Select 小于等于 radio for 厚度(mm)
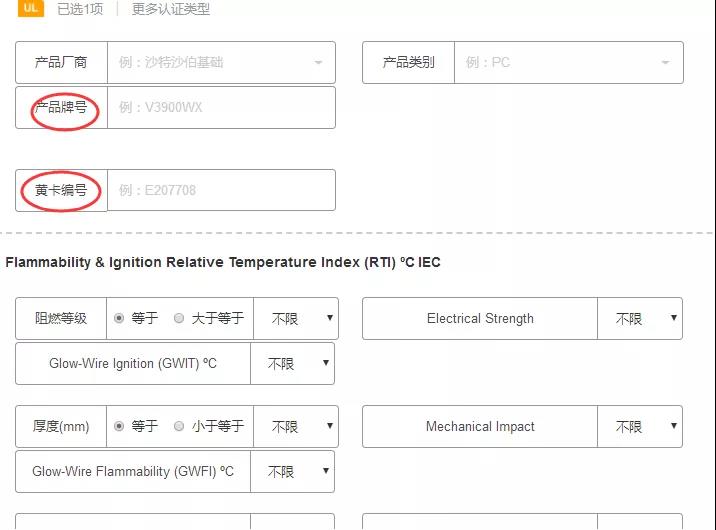The height and width of the screenshot is (530, 716). [x=179, y=426]
